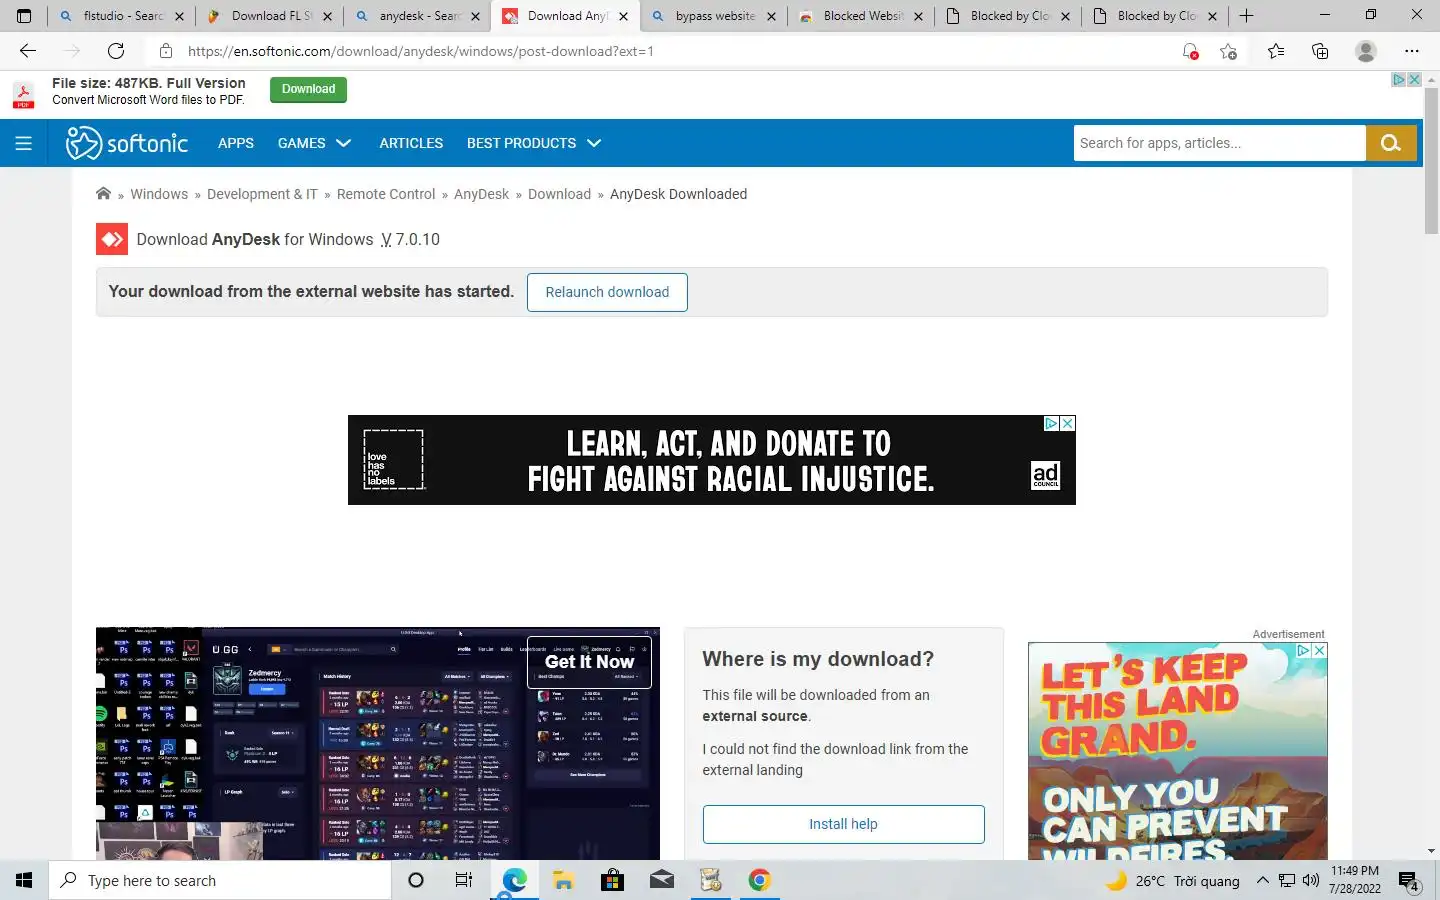
Task: Open the Favorites list icon
Action: (1276, 51)
